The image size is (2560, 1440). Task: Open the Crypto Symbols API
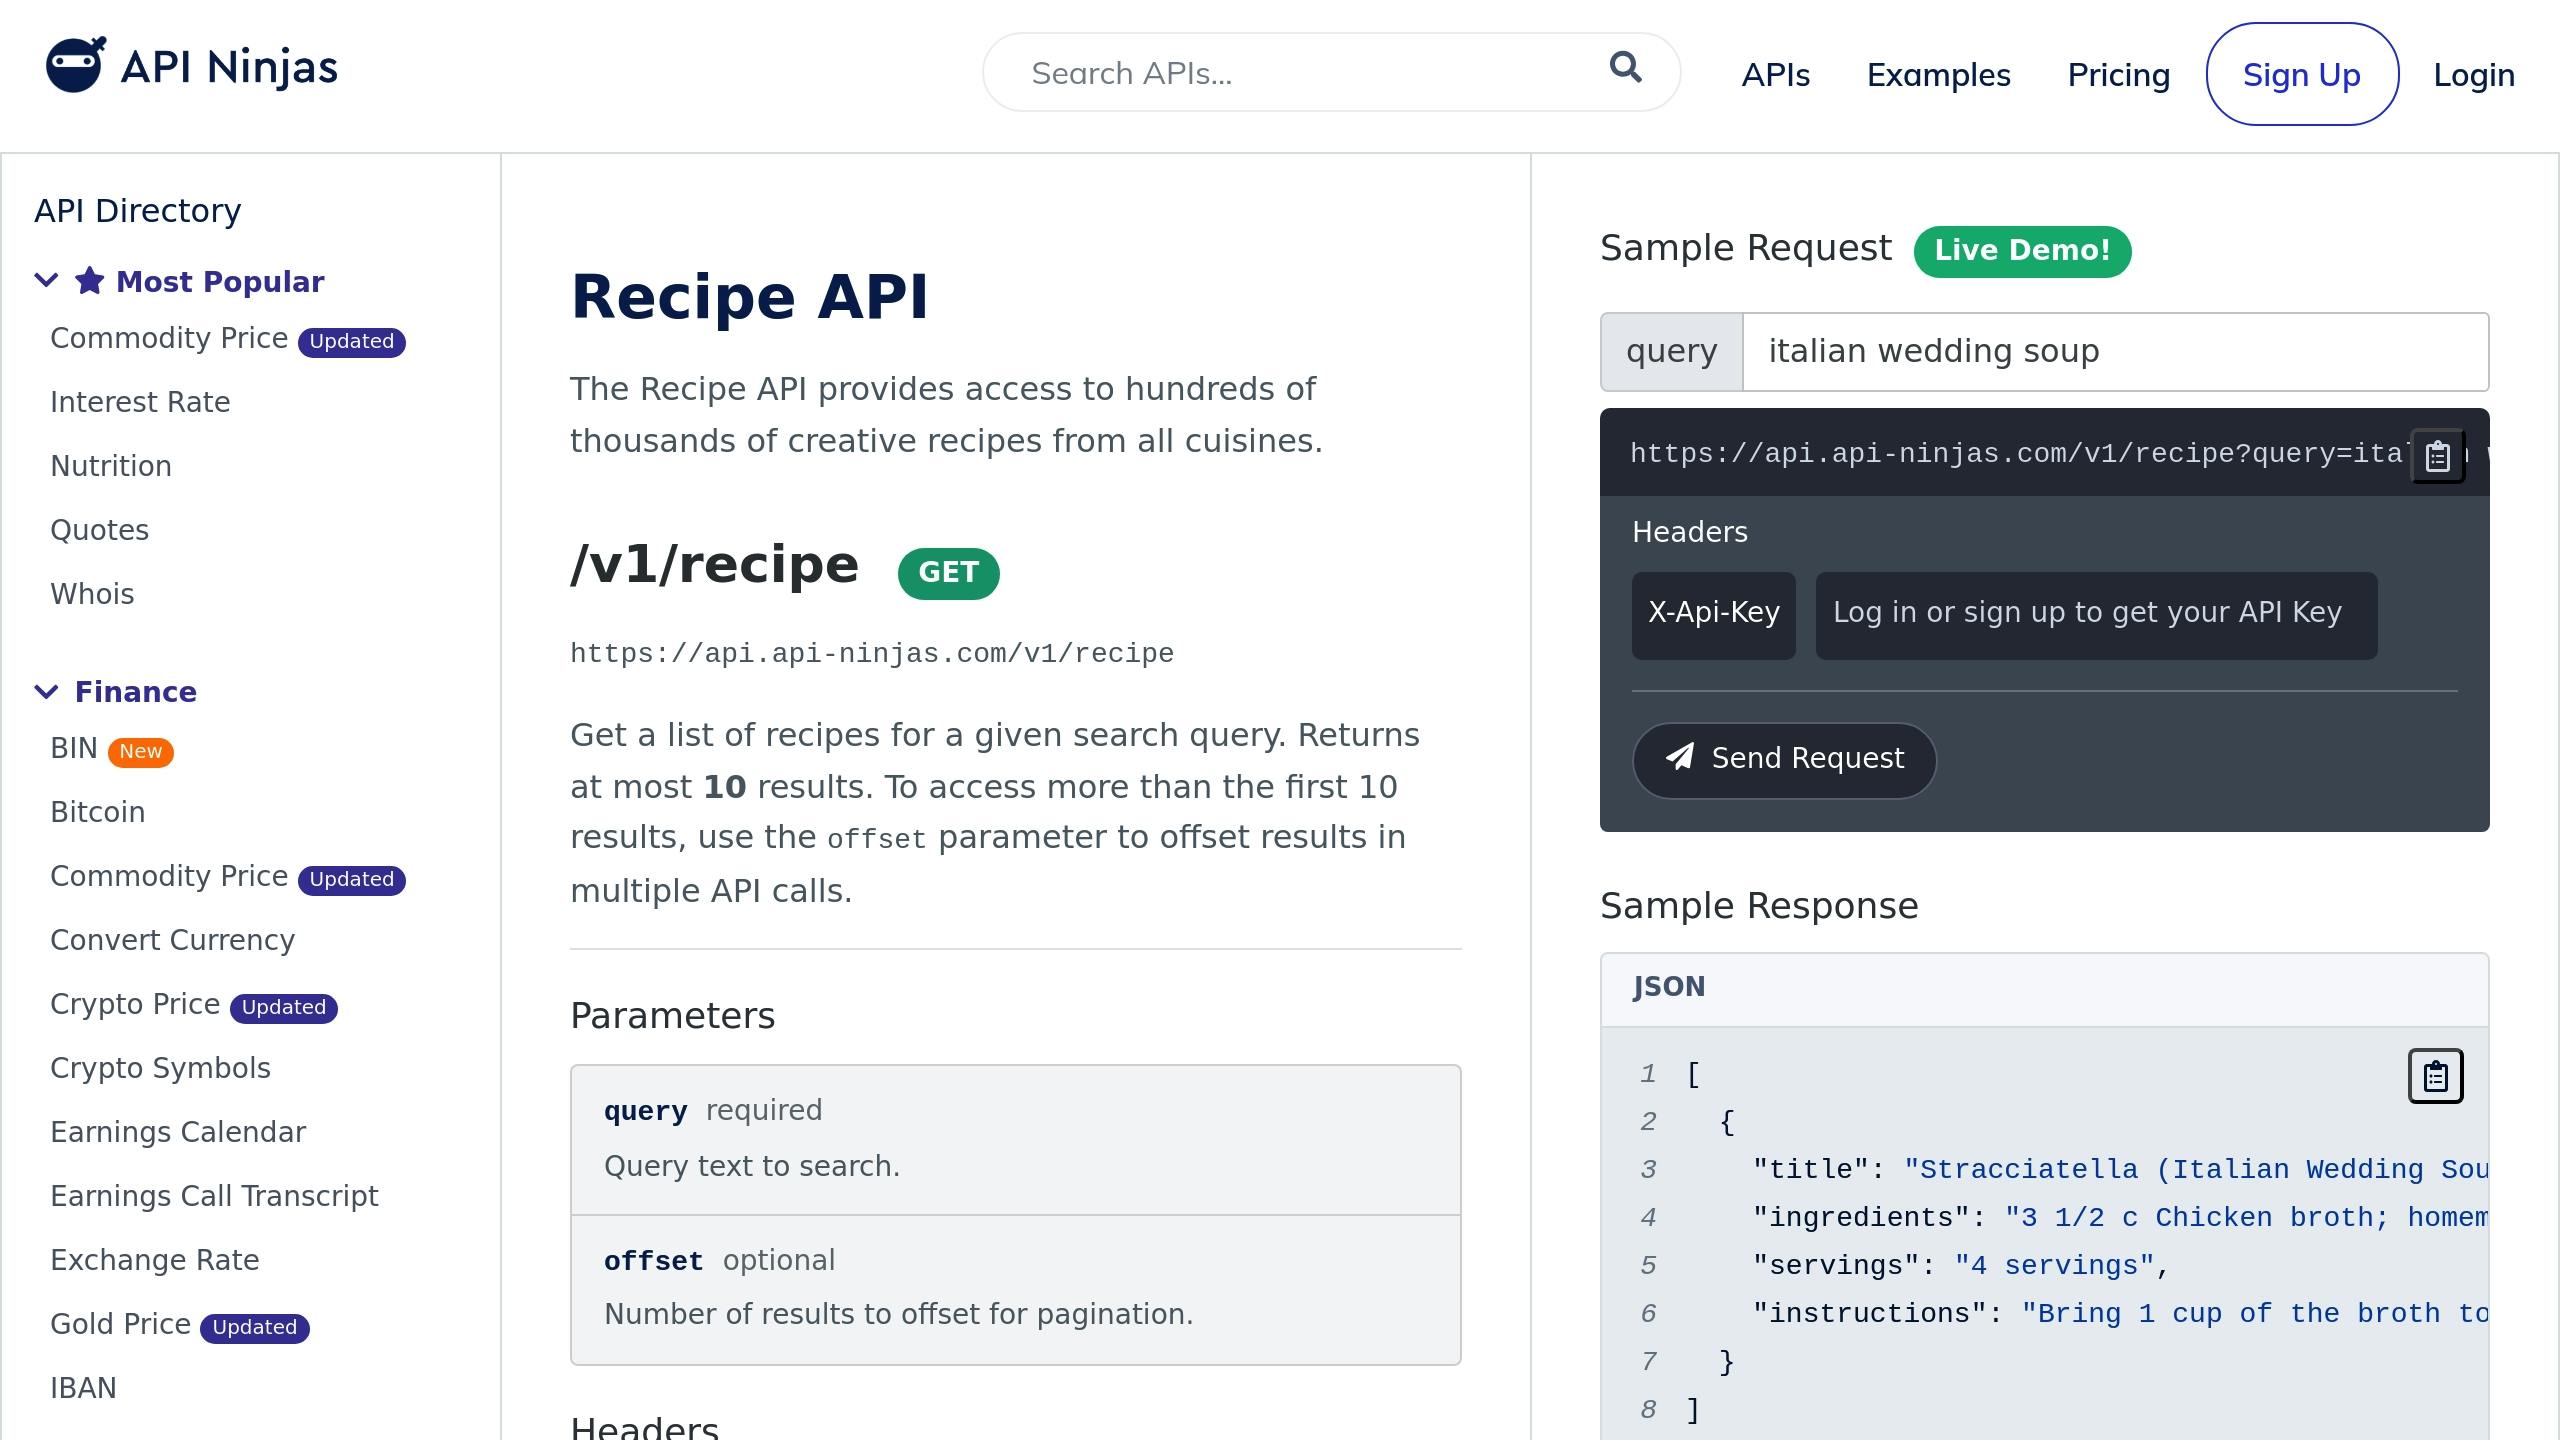tap(160, 1068)
